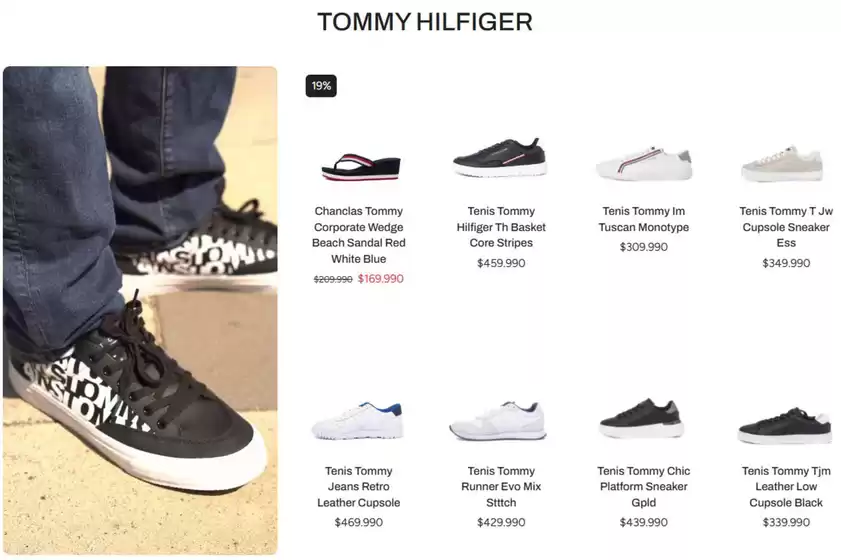Viewport: 841px width, 560px height.
Task: Open the Corporate Wedge Beach Sandal image
Action: (x=361, y=167)
